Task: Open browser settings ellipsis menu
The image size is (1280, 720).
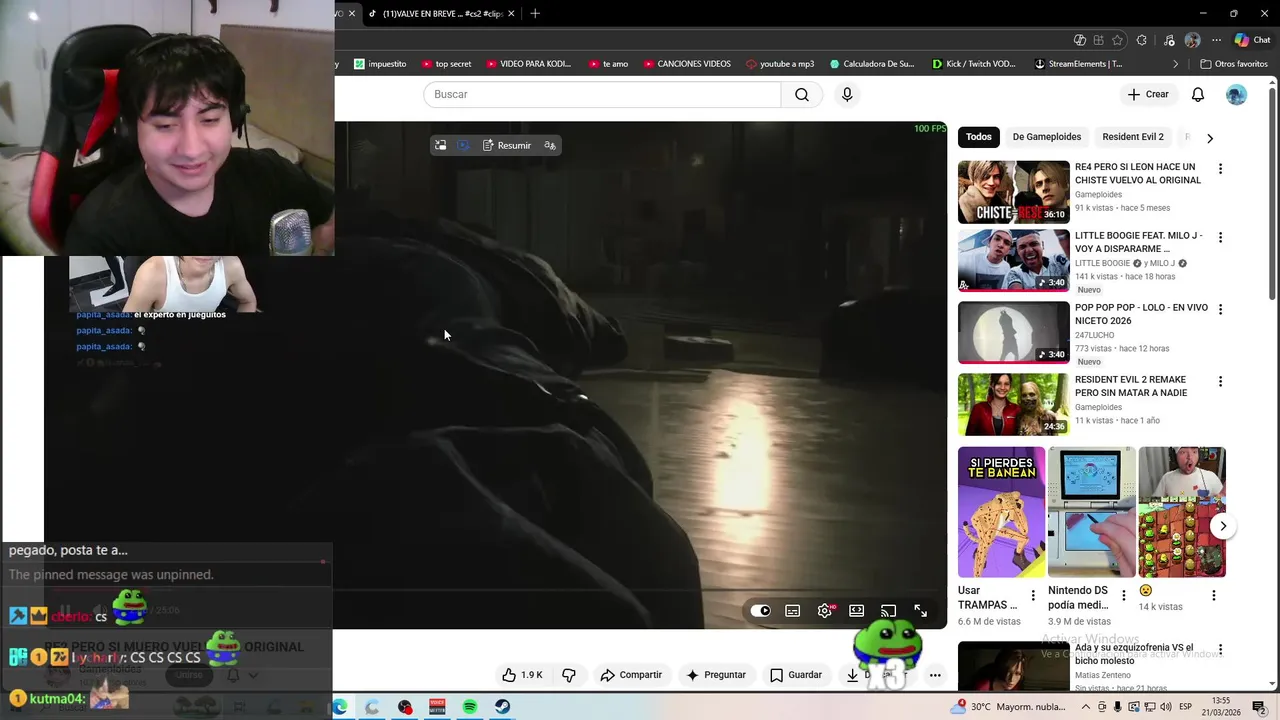Action: click(1216, 40)
